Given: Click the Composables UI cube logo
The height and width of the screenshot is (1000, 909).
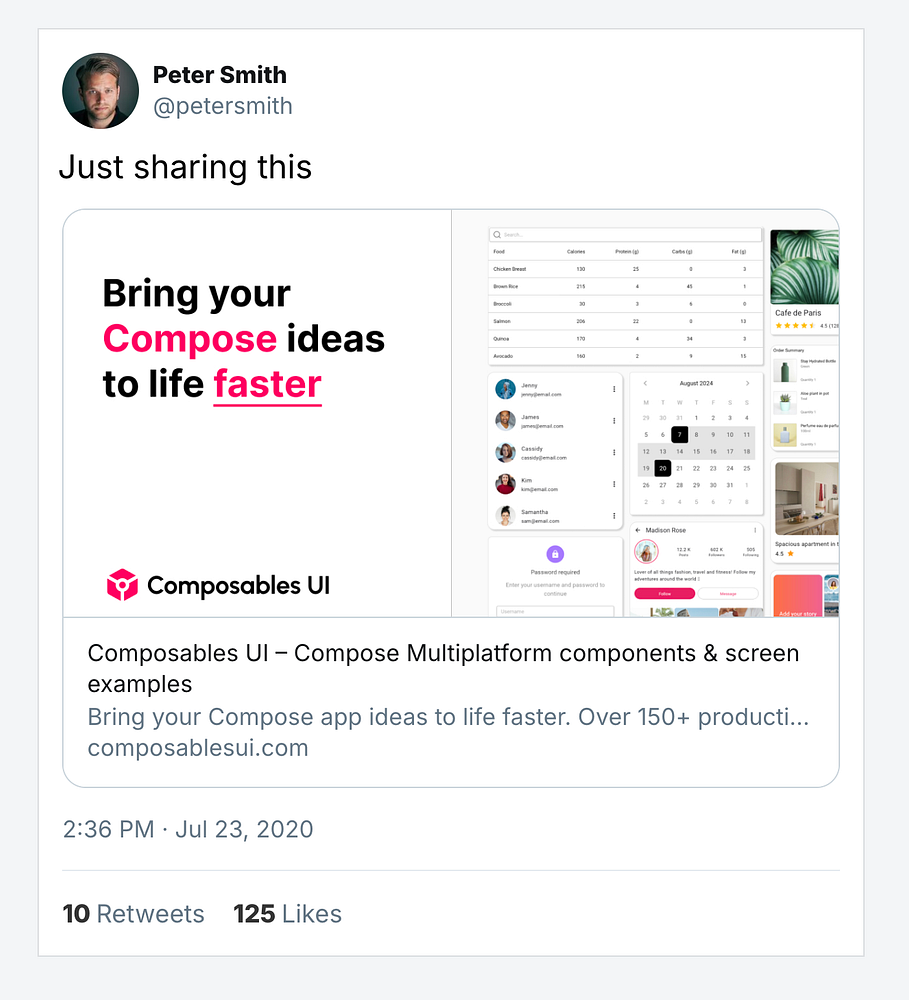Looking at the screenshot, I should tap(122, 585).
